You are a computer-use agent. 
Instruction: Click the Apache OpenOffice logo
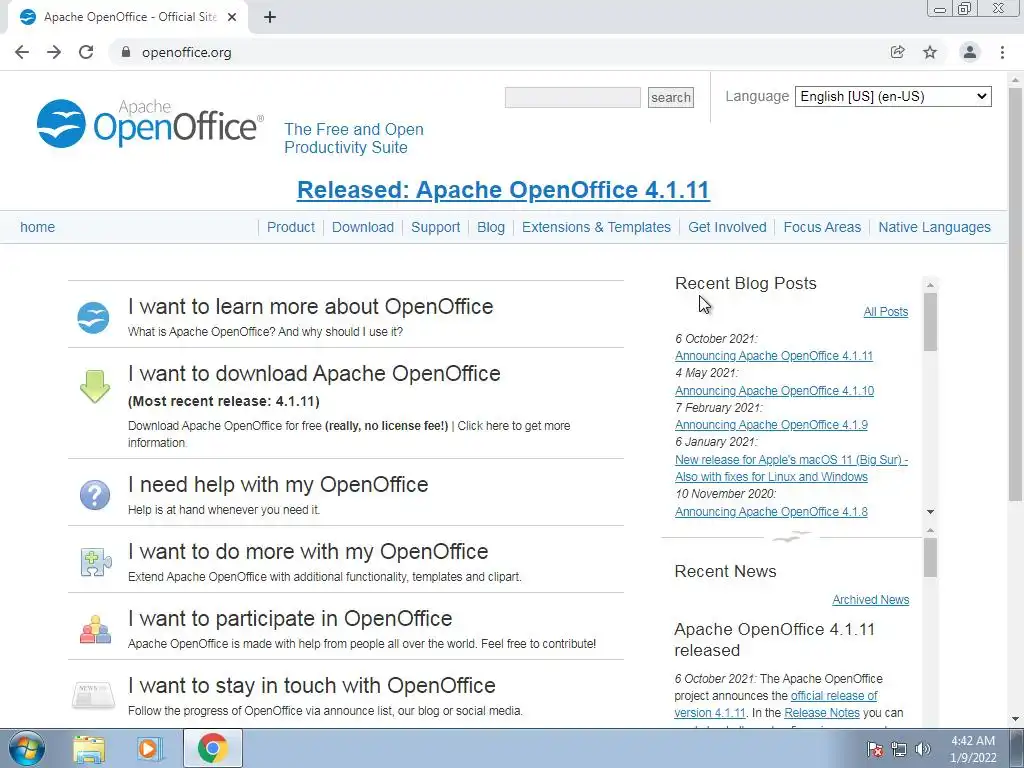click(150, 123)
